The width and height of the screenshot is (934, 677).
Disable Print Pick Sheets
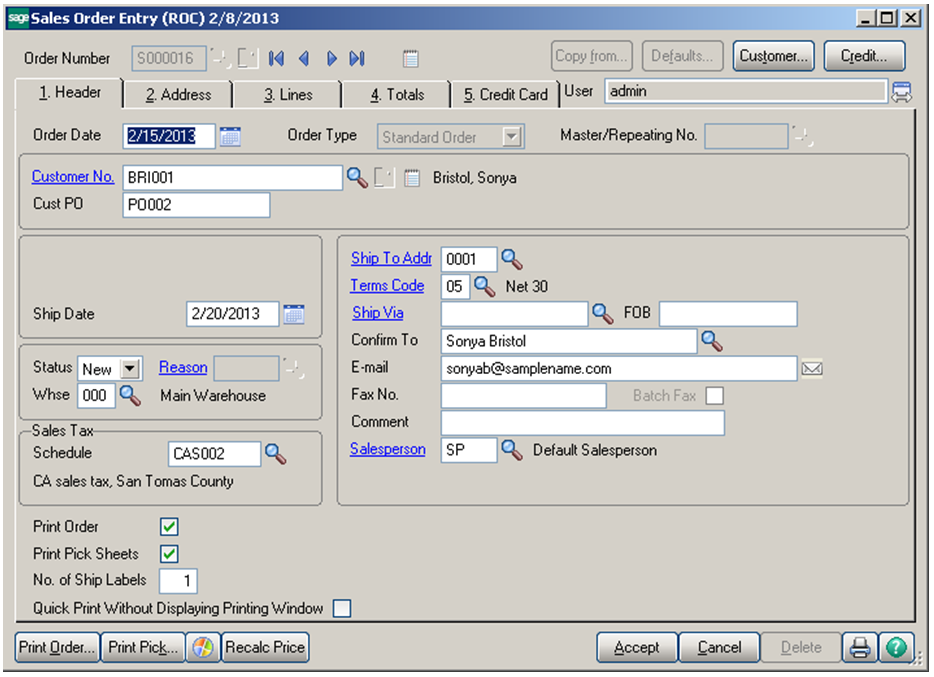[x=168, y=553]
